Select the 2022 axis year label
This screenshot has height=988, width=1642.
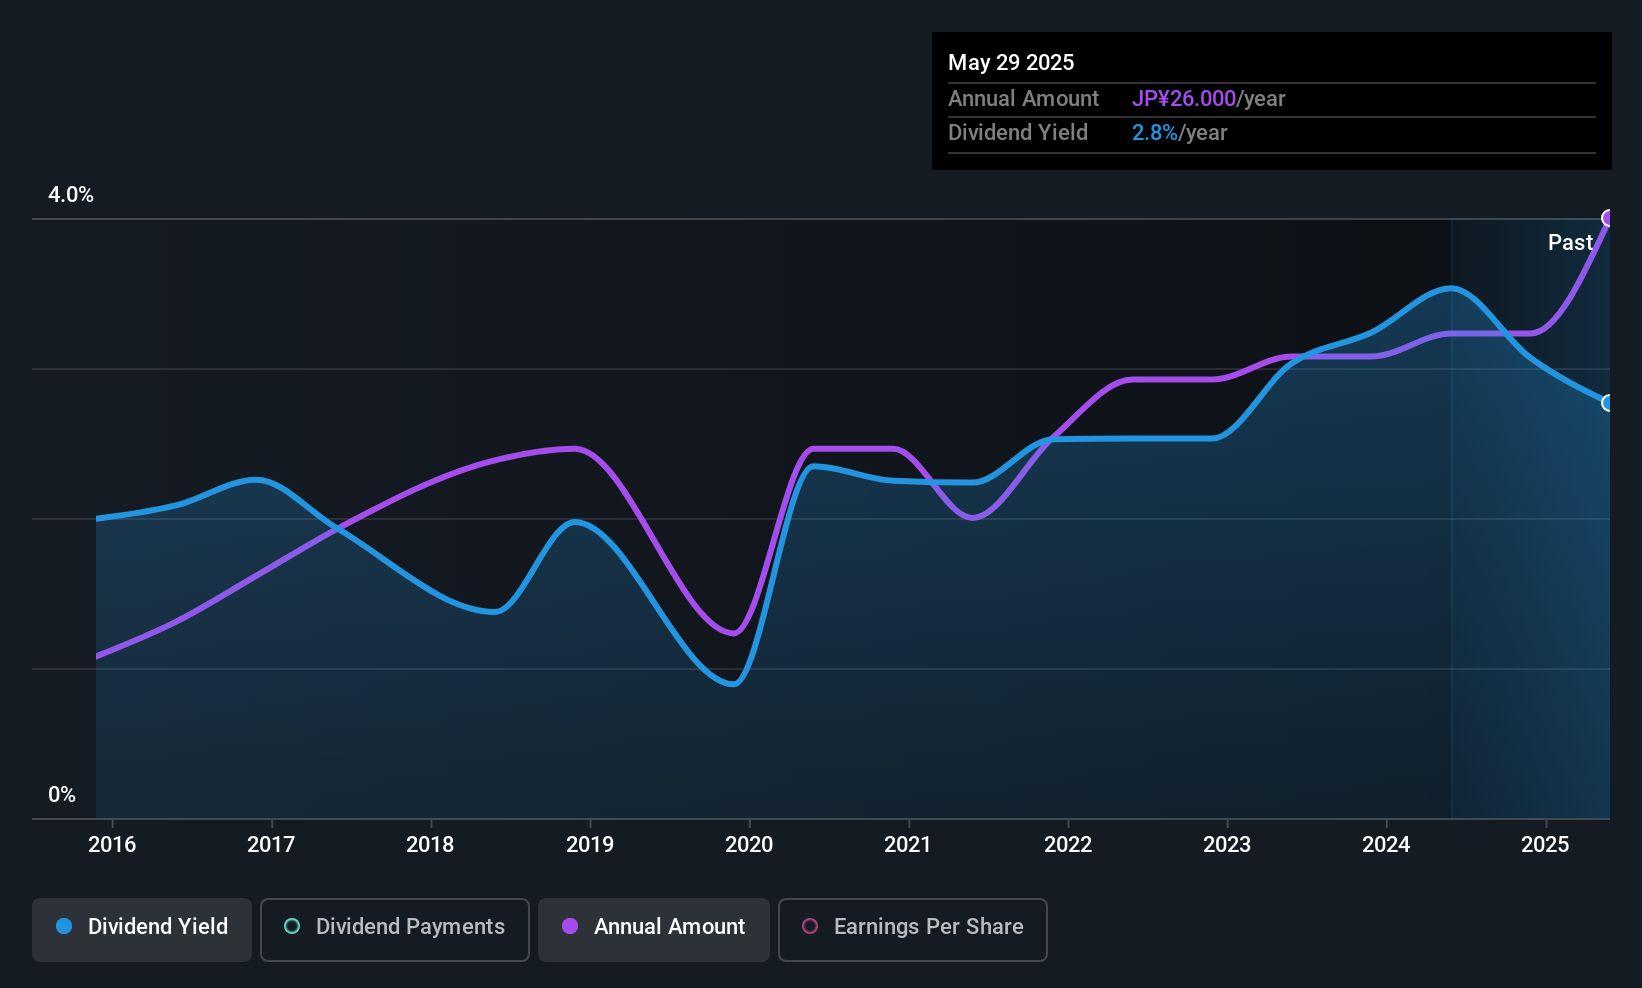pos(1068,844)
